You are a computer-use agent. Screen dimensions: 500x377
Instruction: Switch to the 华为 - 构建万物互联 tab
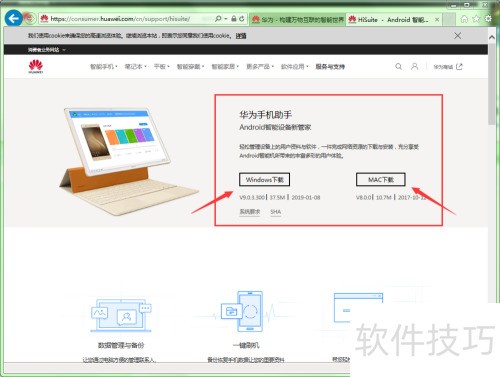[x=298, y=20]
